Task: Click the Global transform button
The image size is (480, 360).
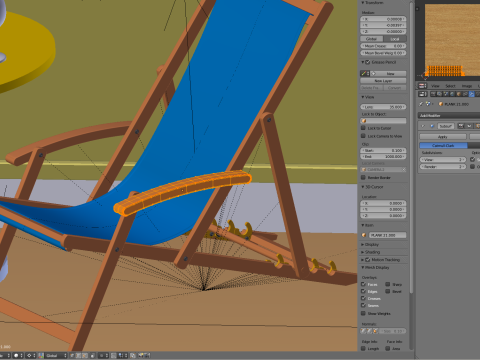Action: 372,39
